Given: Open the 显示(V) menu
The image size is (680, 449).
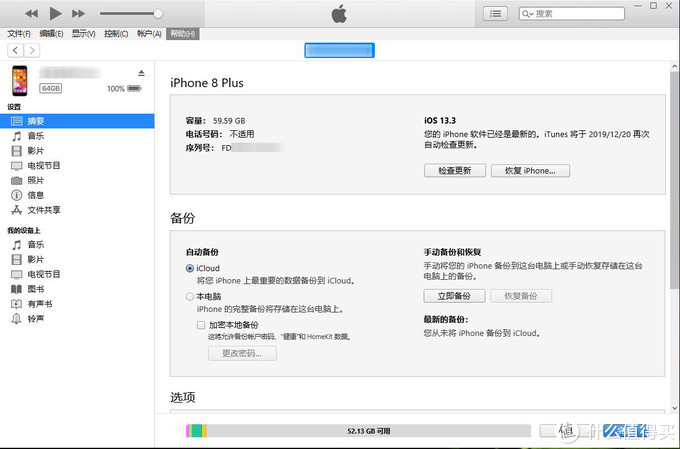Looking at the screenshot, I should coord(83,34).
